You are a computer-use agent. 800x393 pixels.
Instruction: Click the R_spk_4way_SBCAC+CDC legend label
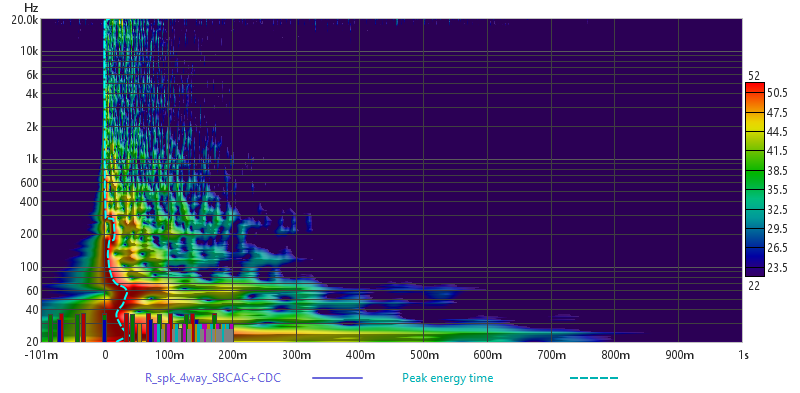point(213,378)
